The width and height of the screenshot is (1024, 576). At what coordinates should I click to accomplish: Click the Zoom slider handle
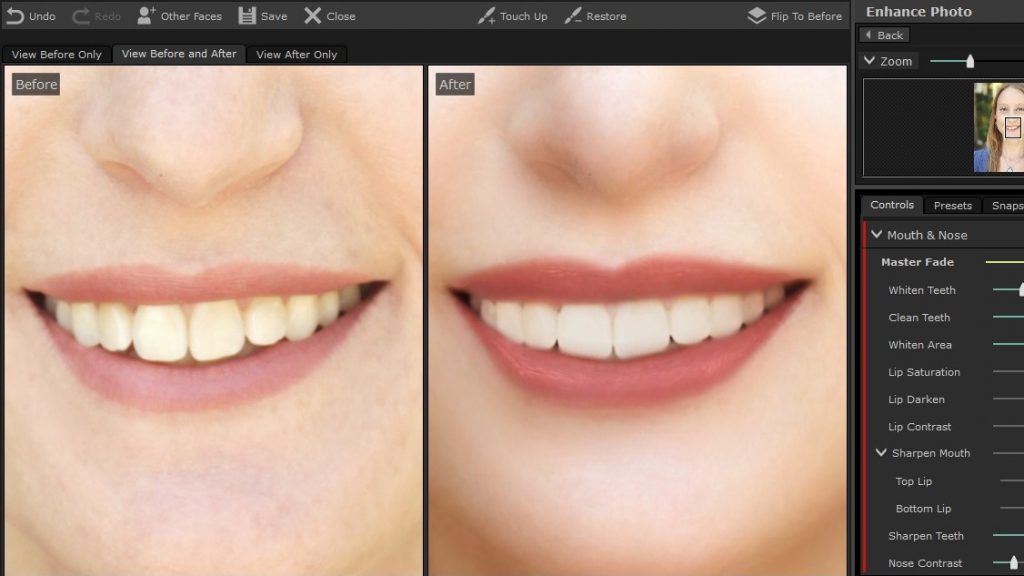970,61
